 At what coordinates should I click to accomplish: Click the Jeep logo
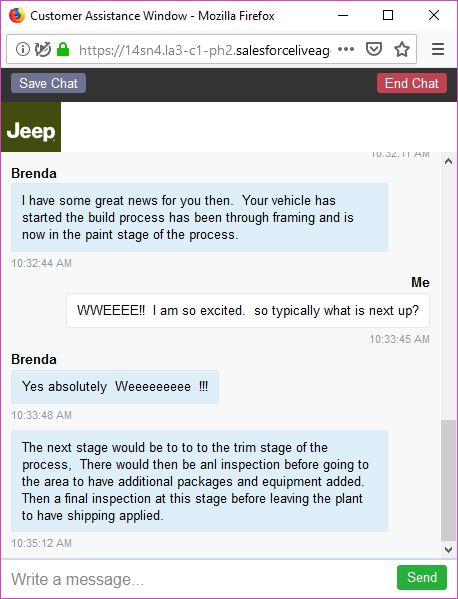tap(31, 127)
